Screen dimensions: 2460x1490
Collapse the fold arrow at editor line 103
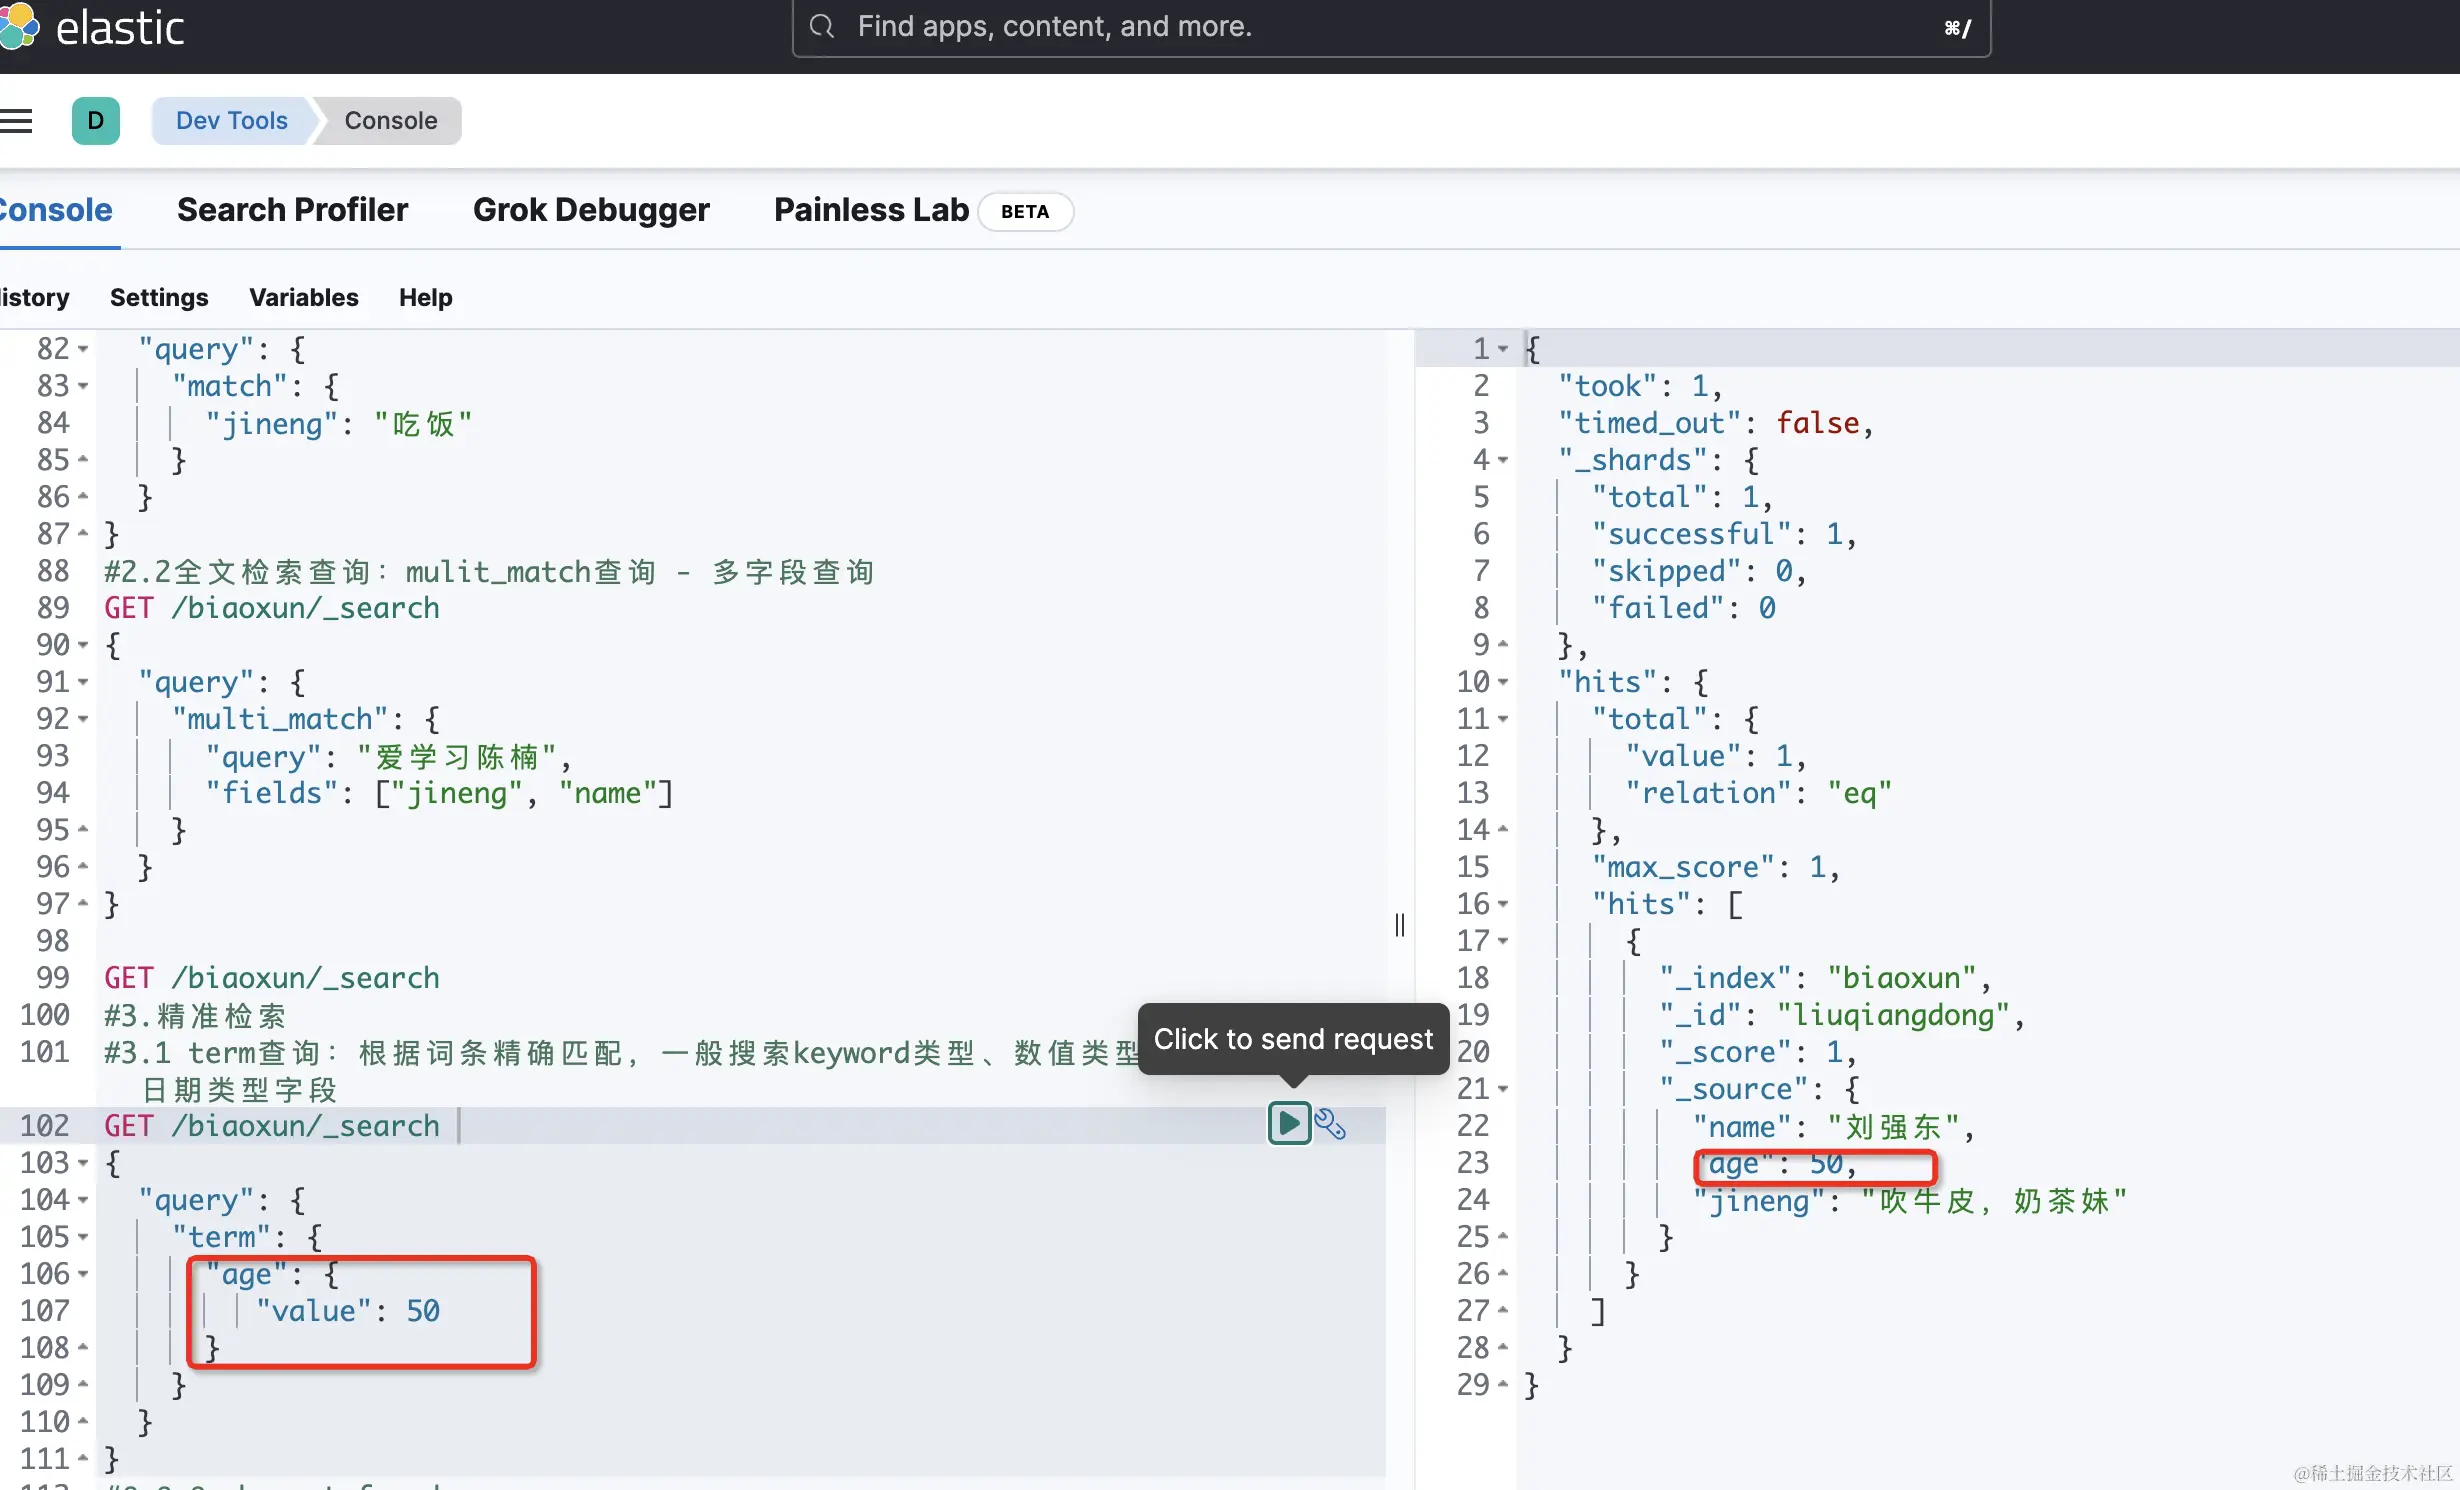pyautogui.click(x=83, y=1163)
